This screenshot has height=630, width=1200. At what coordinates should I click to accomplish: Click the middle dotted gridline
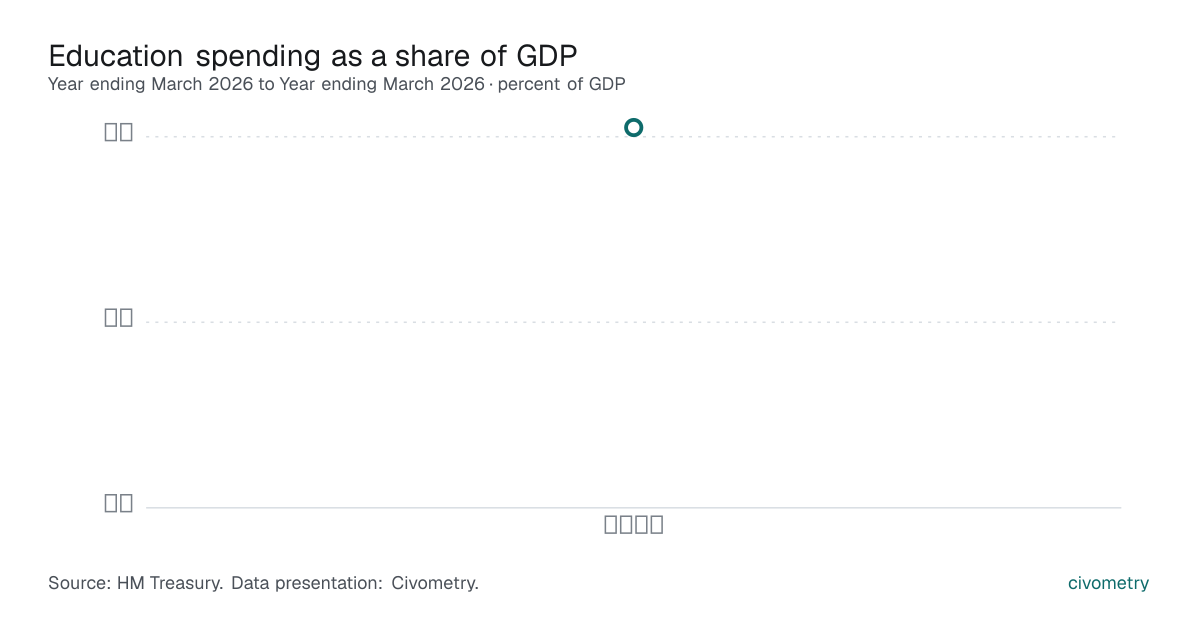633,322
